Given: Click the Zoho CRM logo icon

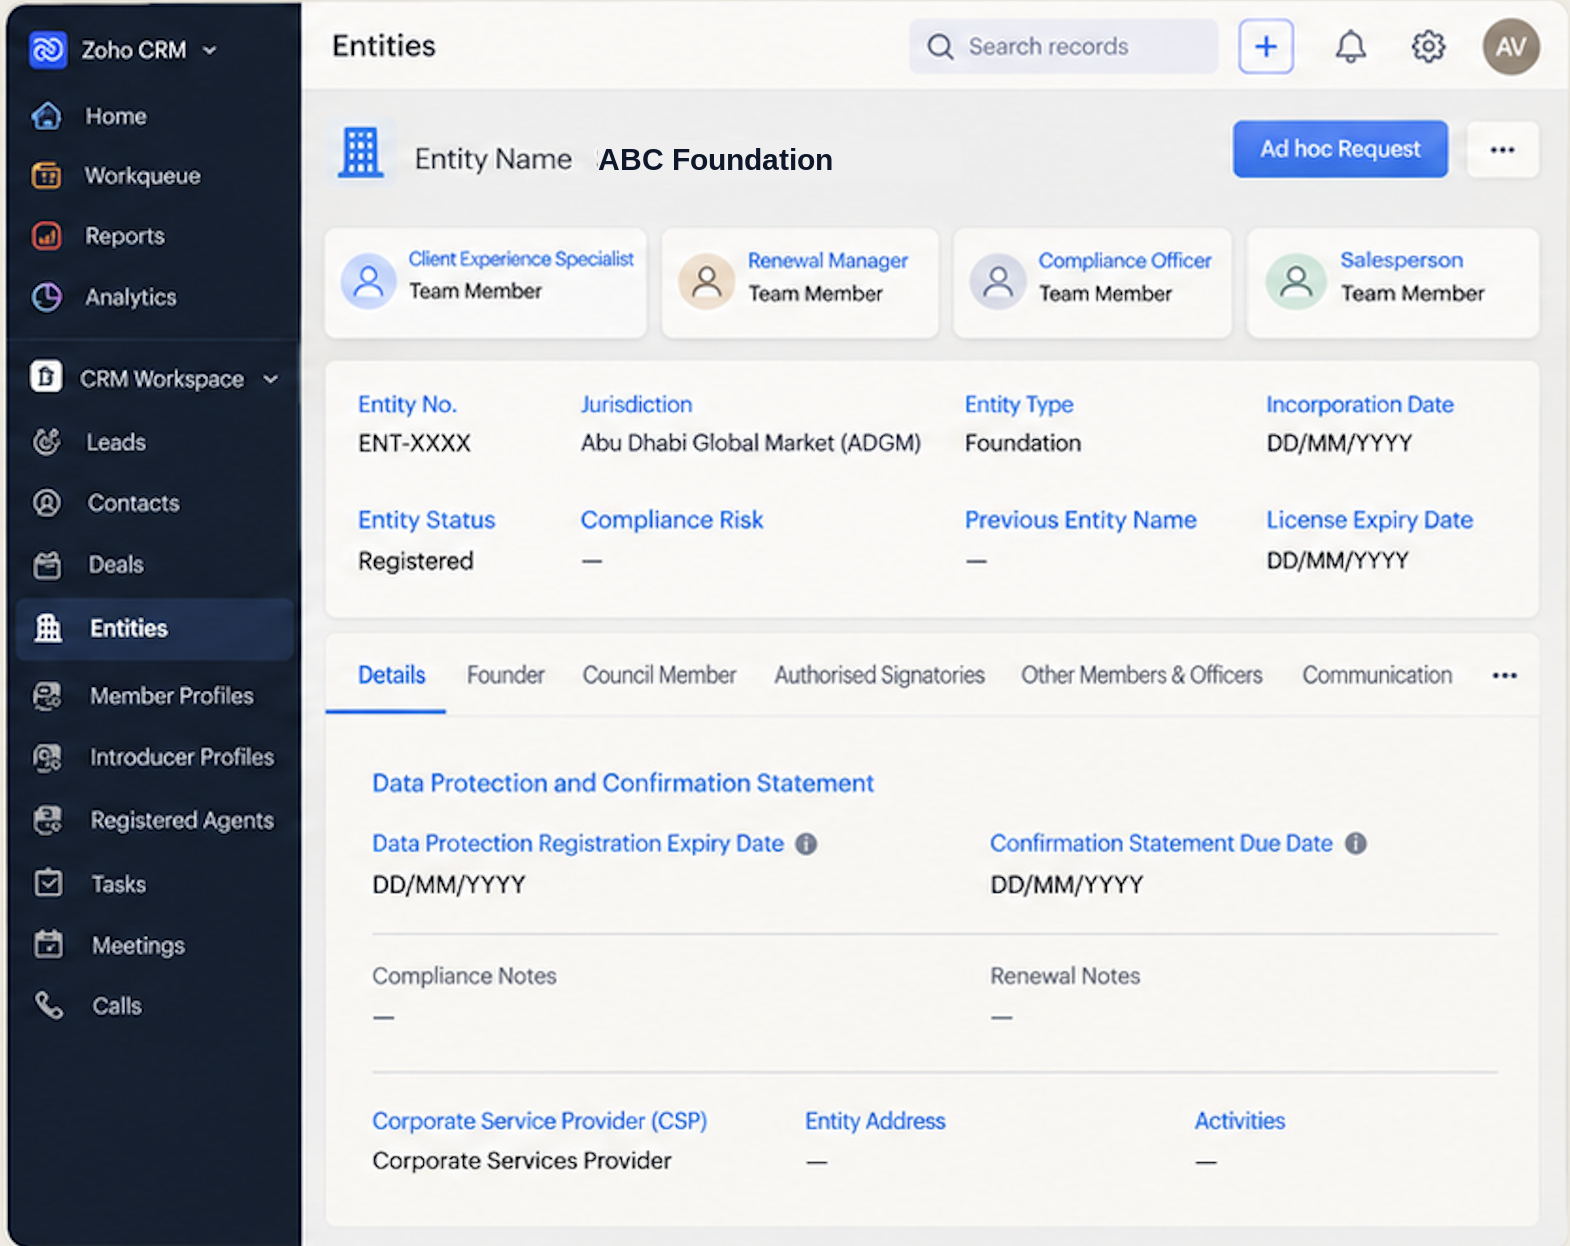Looking at the screenshot, I should (48, 49).
